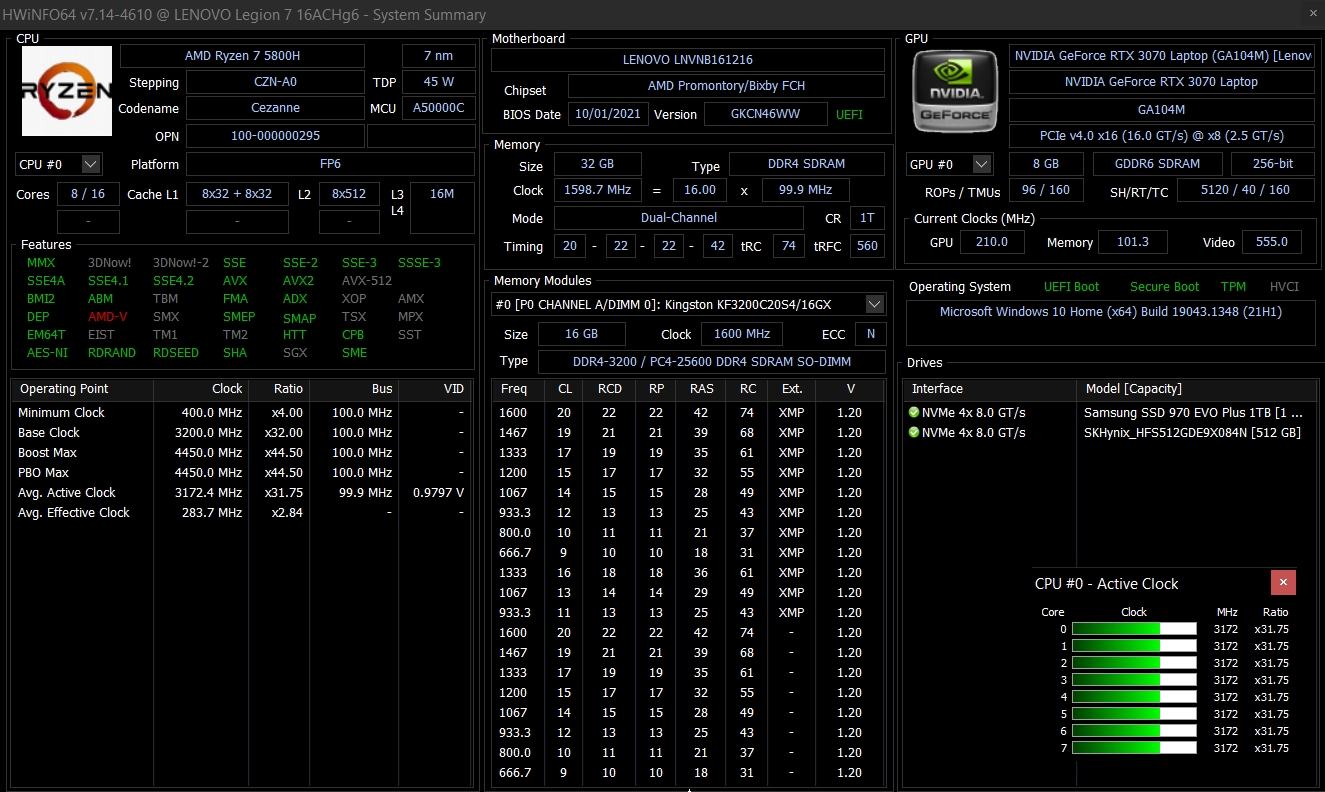Click the Operating Point column header
This screenshot has height=792, width=1325.
(x=82, y=389)
